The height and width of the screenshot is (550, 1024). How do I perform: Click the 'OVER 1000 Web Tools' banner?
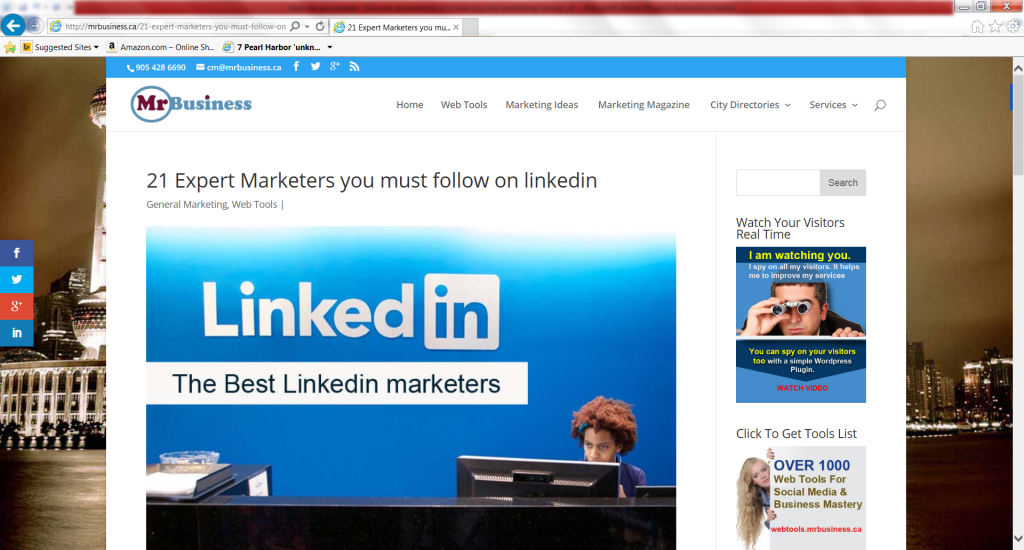pyautogui.click(x=801, y=498)
